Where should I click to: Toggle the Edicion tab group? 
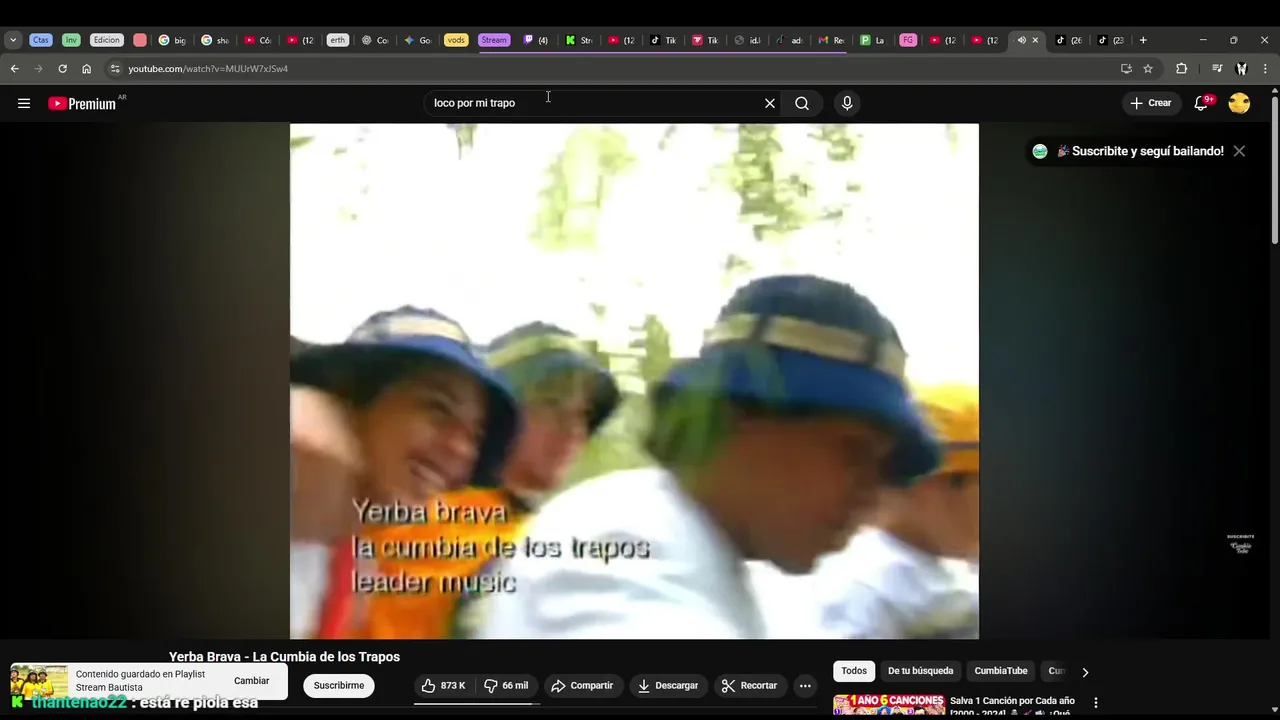[107, 40]
